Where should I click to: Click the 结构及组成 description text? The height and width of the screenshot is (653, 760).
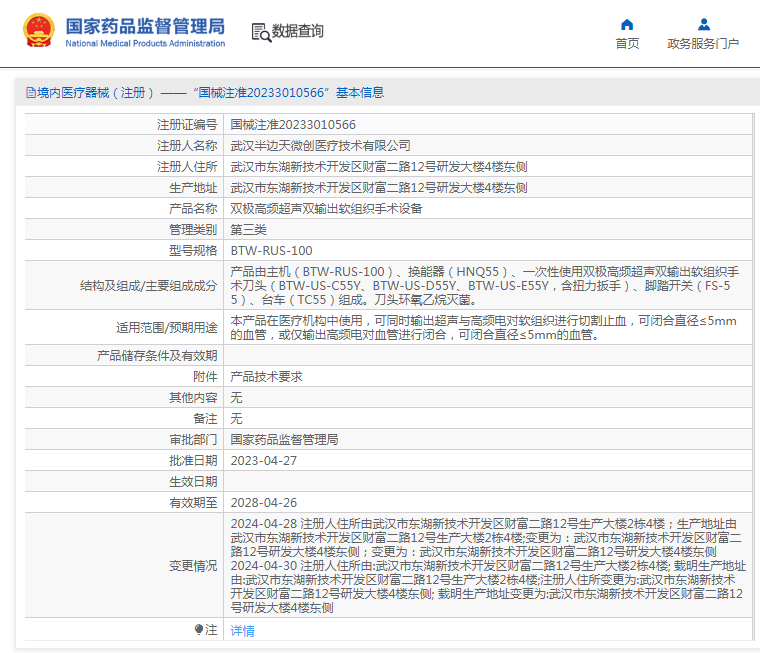(485, 286)
